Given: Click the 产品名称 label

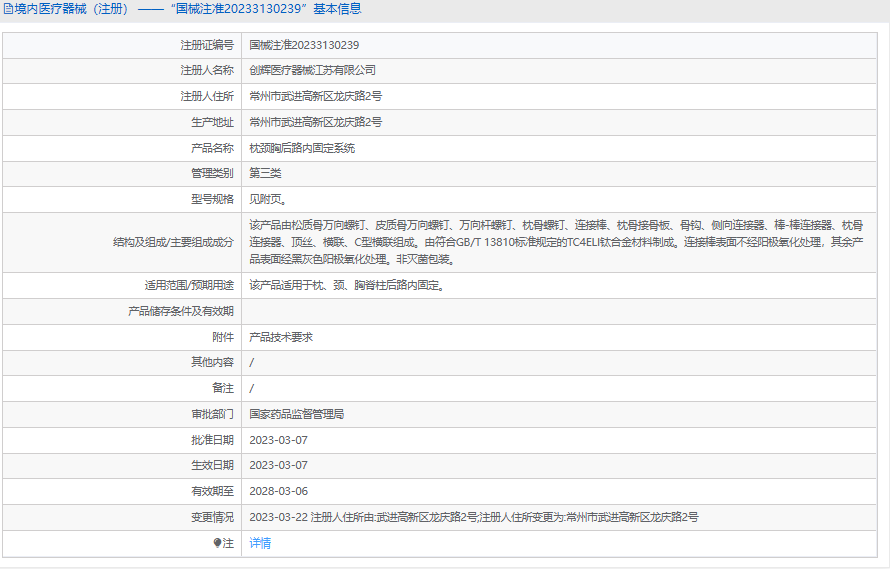Looking at the screenshot, I should tap(212, 148).
